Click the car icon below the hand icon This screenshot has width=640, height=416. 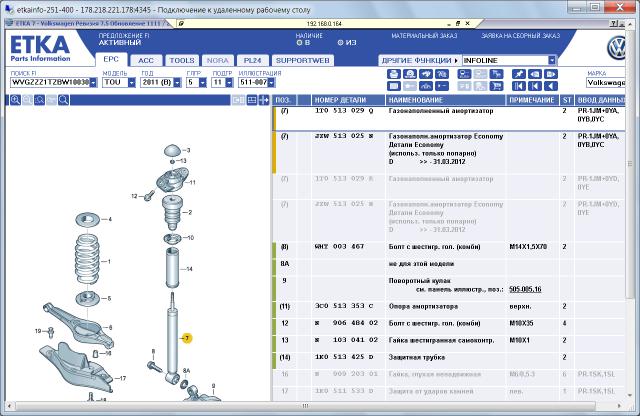[426, 86]
